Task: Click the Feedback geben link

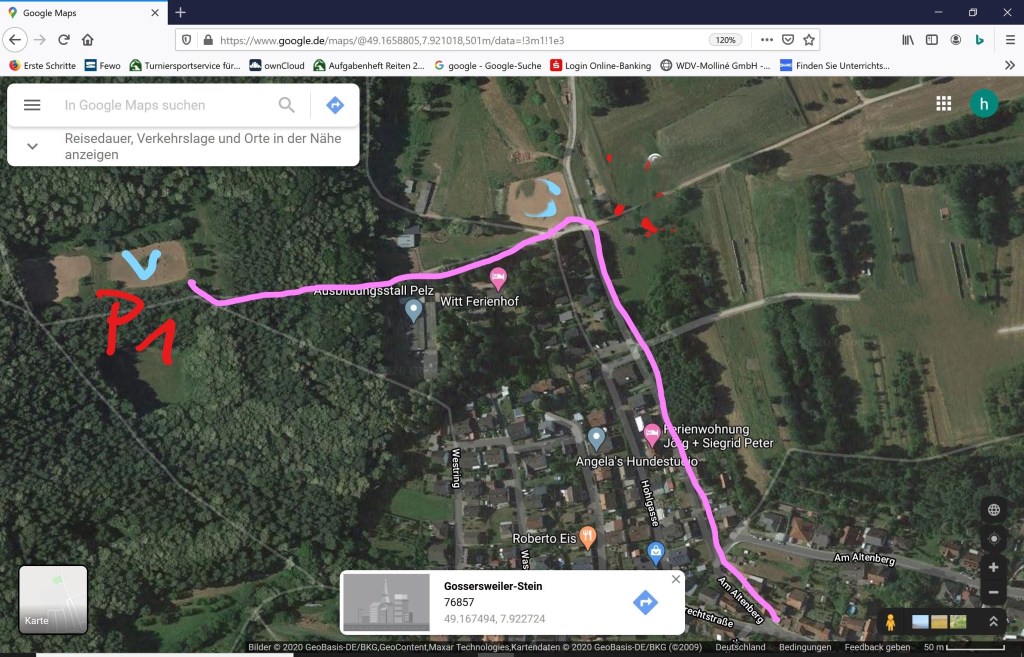Action: [x=877, y=647]
